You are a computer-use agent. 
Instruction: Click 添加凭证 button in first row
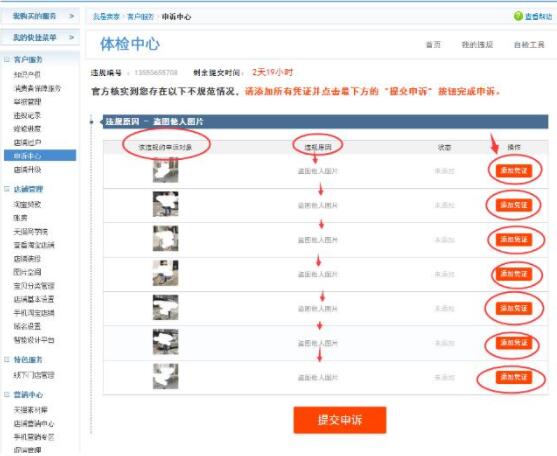(514, 171)
